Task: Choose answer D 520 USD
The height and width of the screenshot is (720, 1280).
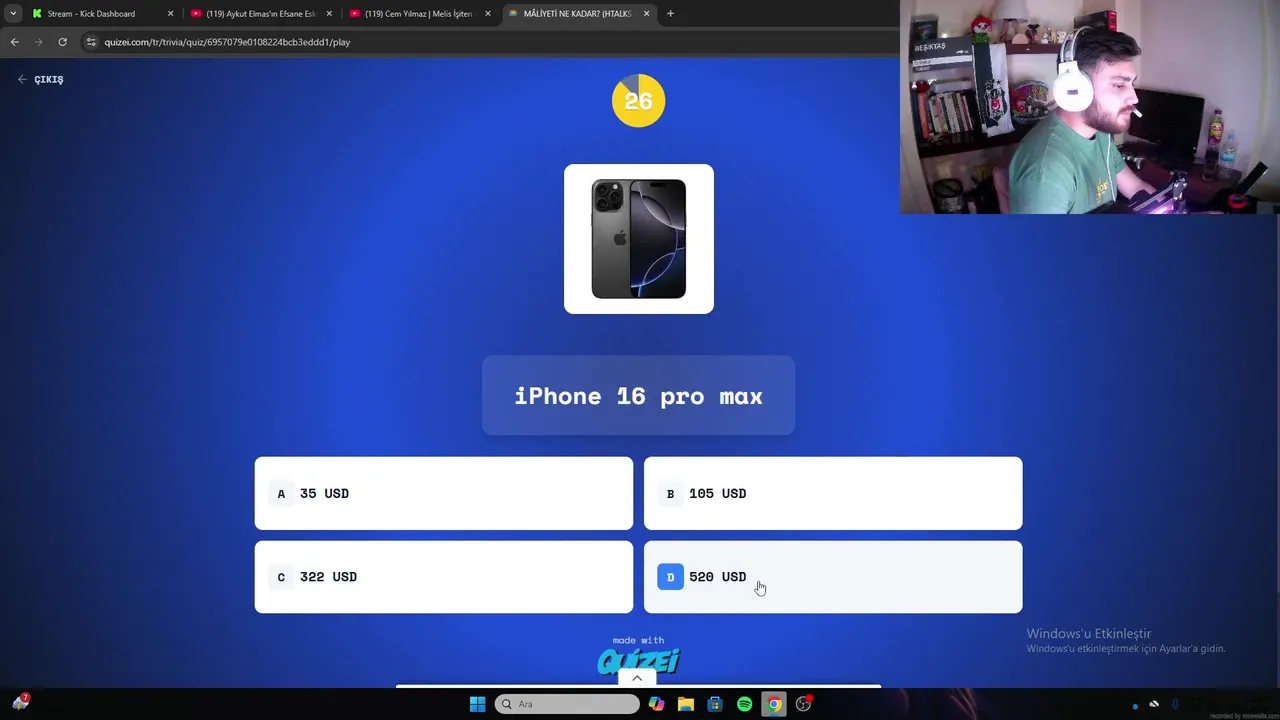Action: (x=833, y=577)
